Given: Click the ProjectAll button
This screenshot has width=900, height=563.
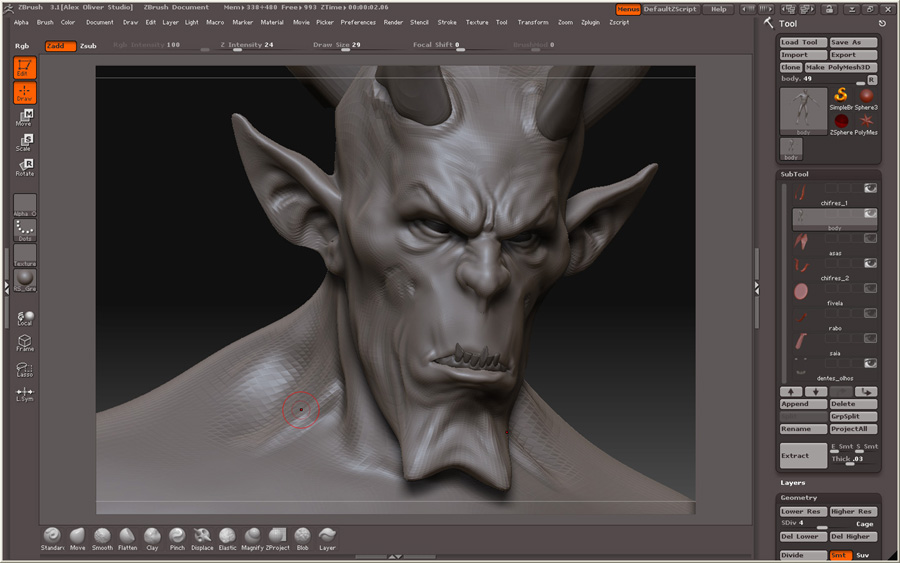Looking at the screenshot, I should (854, 429).
